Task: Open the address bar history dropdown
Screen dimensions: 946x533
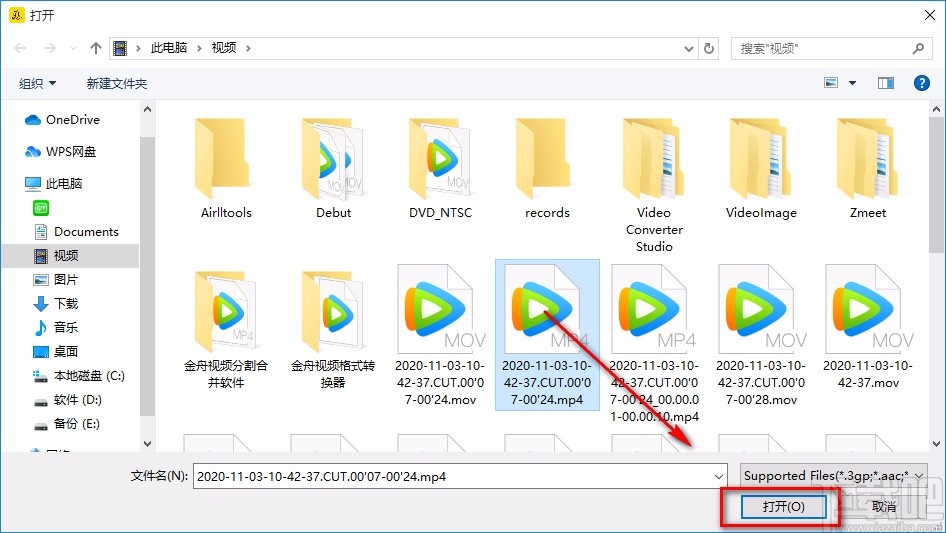Action: pos(688,48)
